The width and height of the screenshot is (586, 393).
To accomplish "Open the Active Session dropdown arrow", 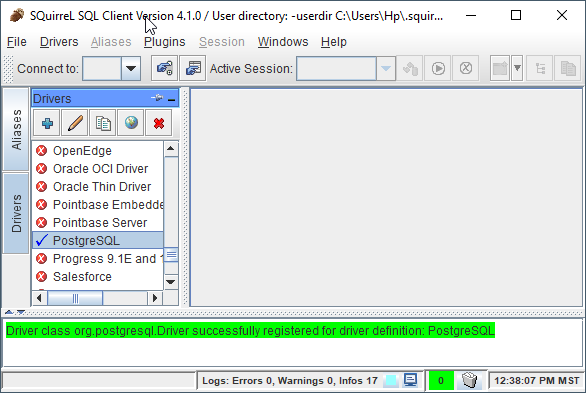I will tap(386, 68).
